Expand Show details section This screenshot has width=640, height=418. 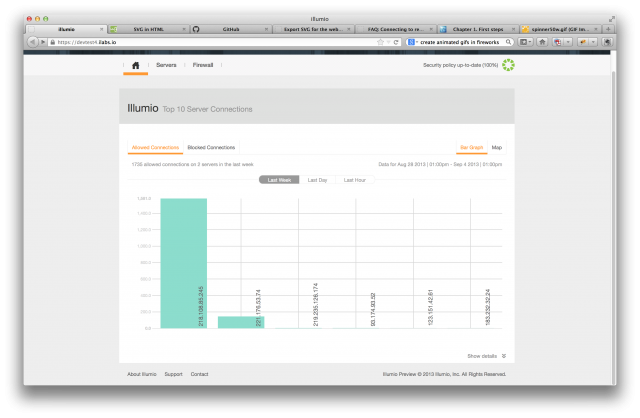487,356
